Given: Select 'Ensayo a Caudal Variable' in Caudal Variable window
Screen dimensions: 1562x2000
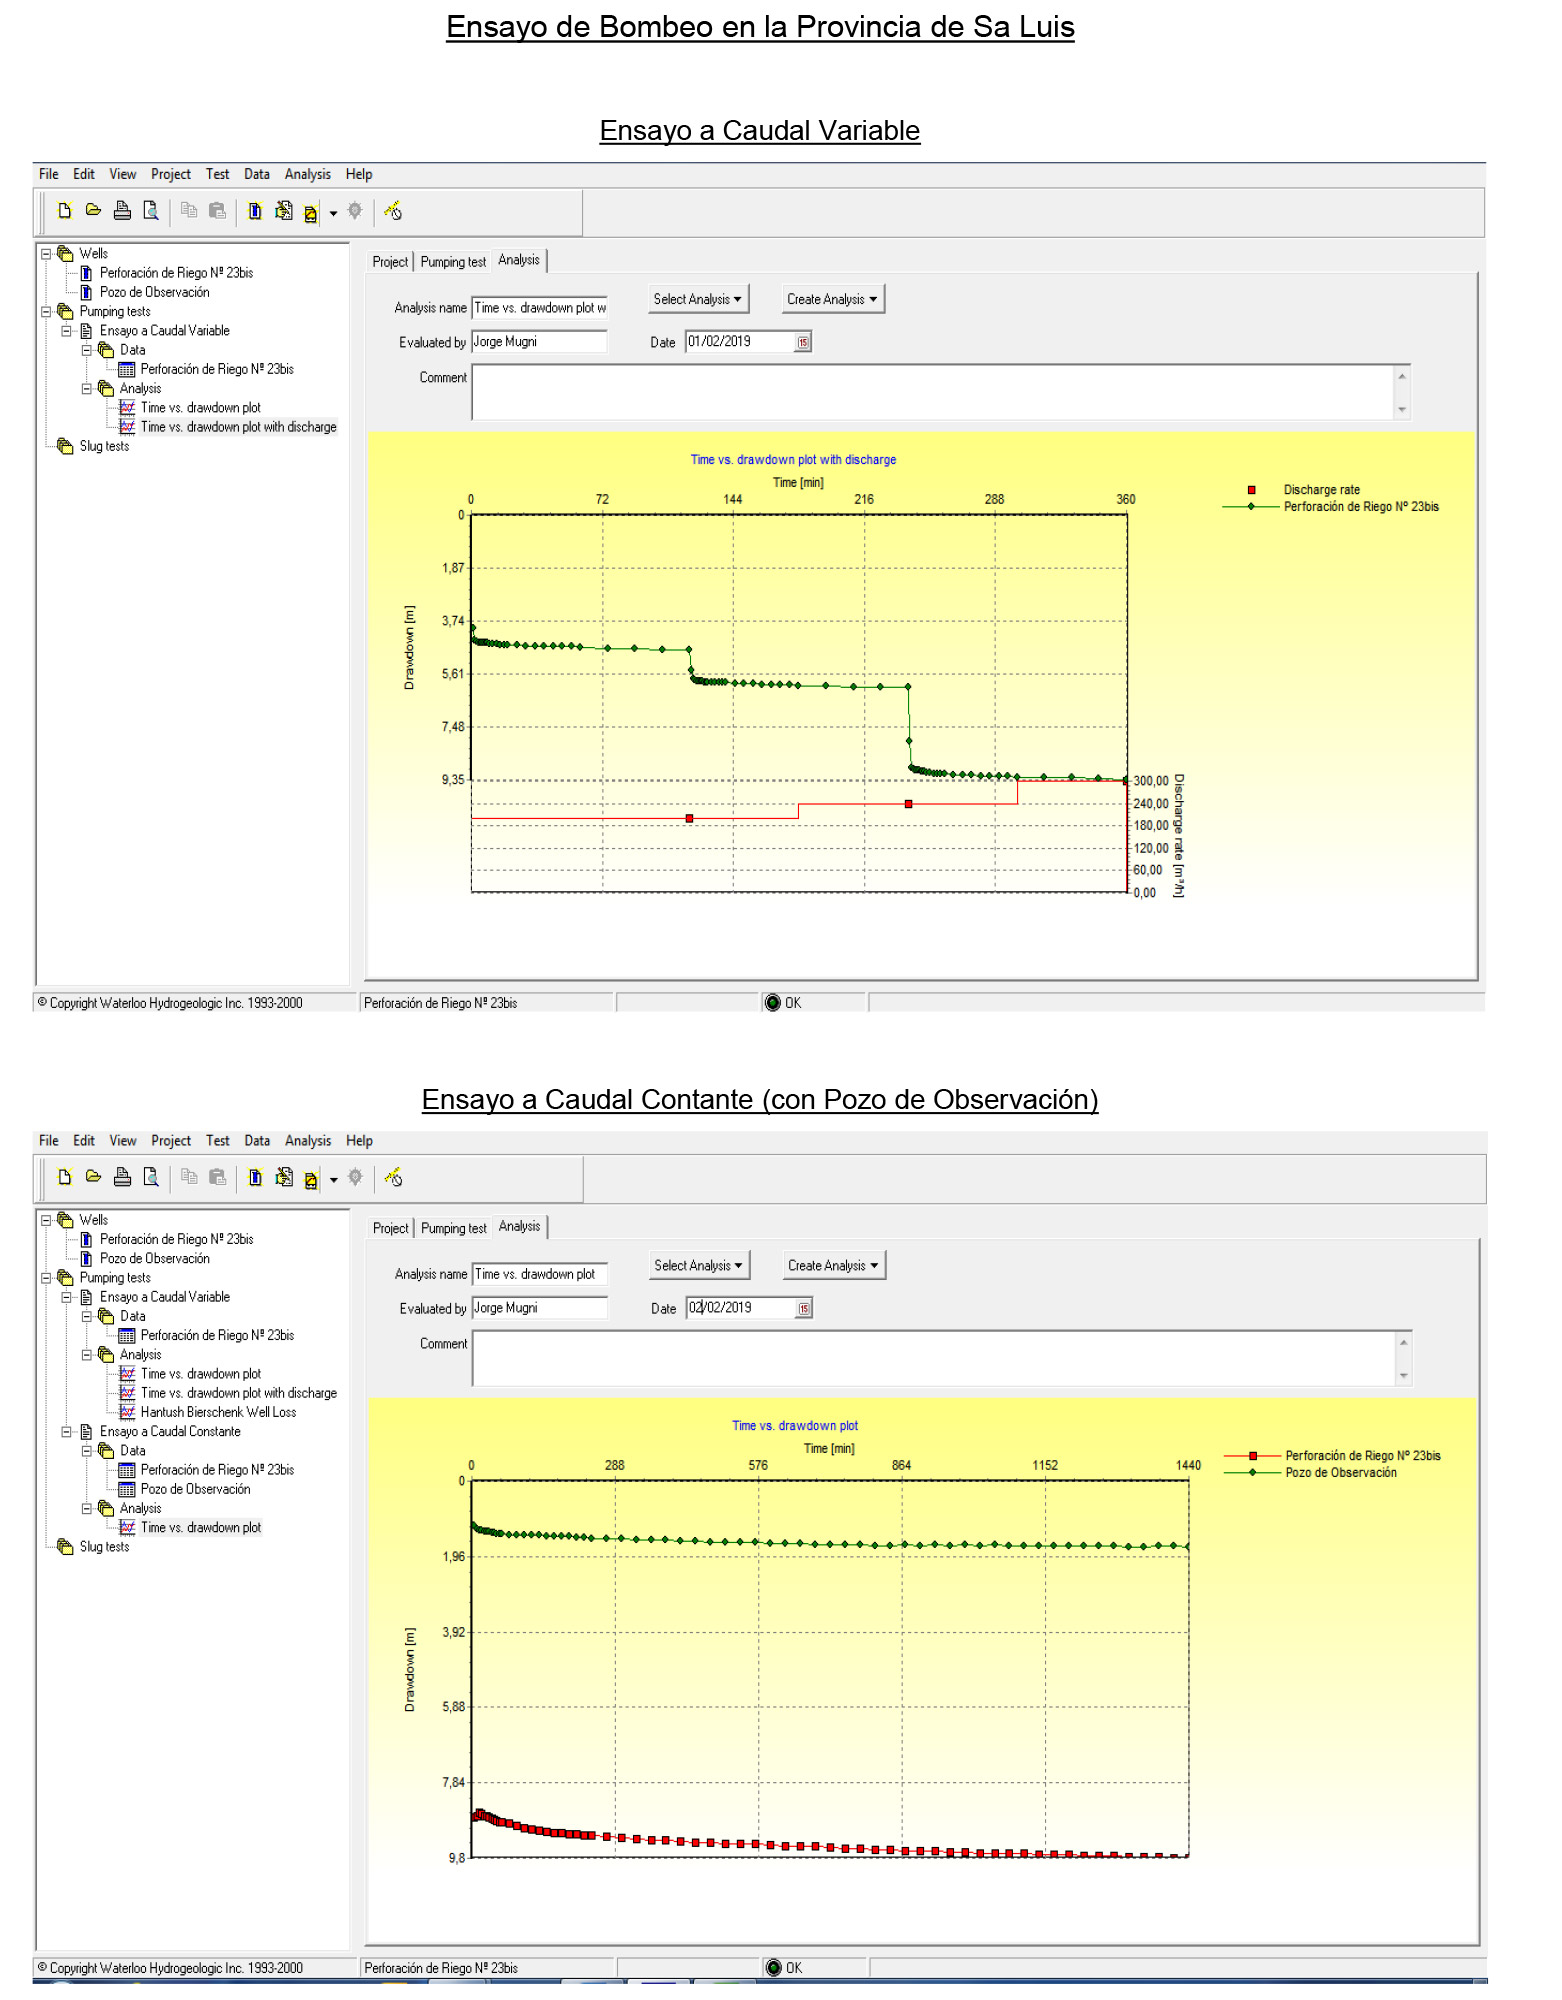Looking at the screenshot, I should coord(164,331).
